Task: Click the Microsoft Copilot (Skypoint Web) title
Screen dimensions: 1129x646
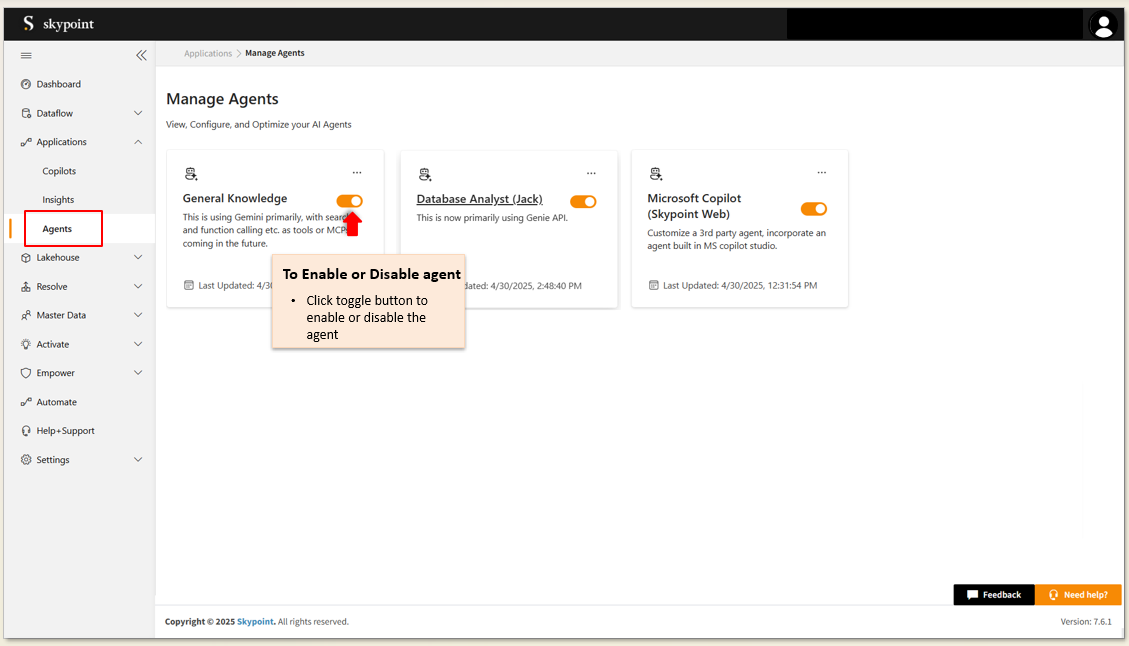Action: 694,206
